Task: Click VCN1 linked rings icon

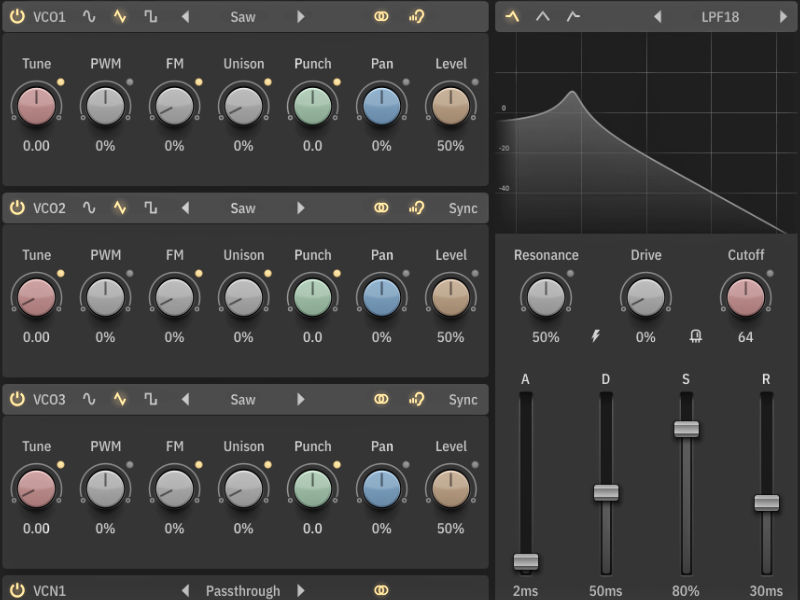Action: pos(381,590)
